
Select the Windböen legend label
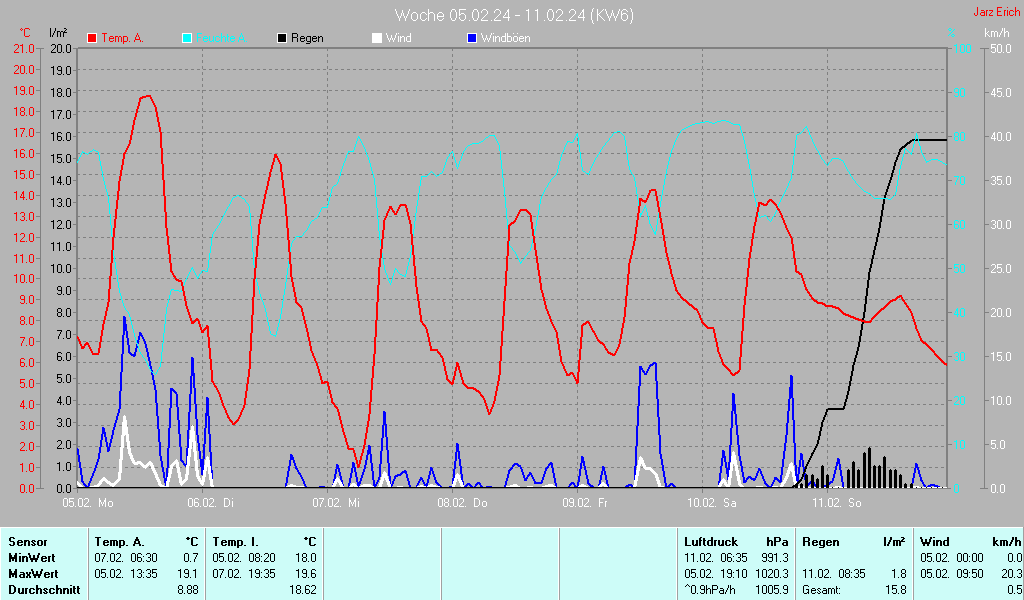505,38
